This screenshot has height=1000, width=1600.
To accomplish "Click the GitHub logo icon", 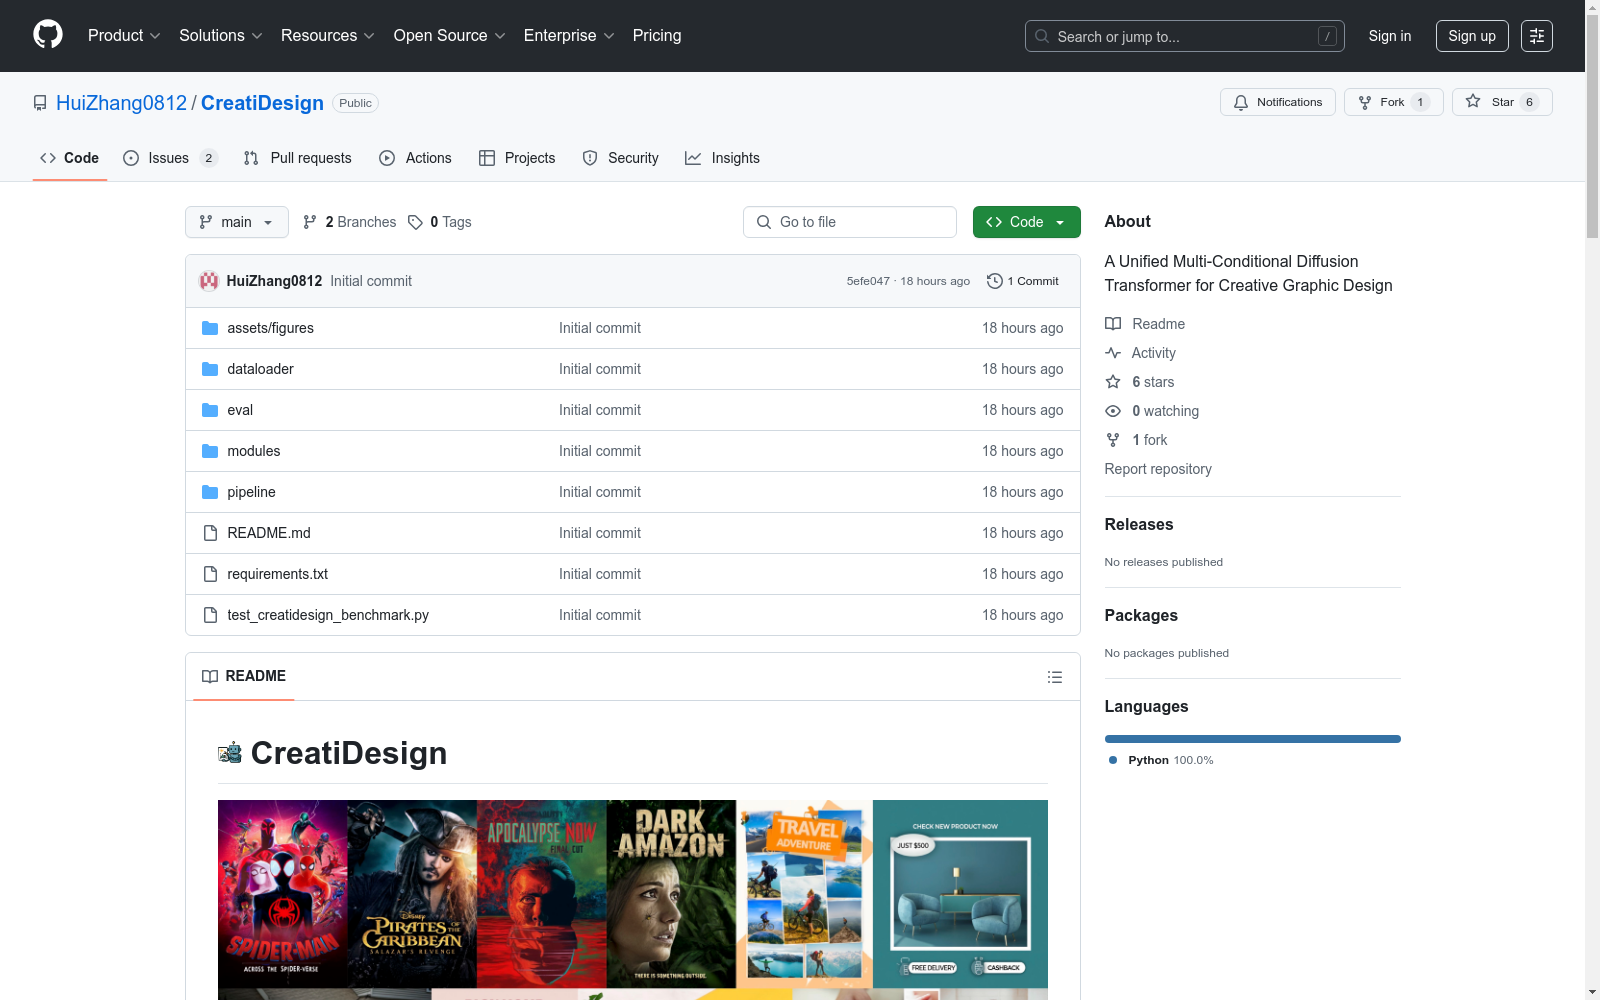I will point(48,35).
